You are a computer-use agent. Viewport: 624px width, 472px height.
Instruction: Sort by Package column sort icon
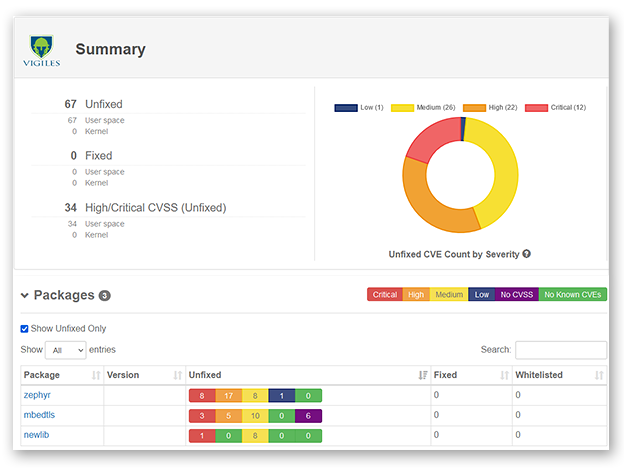(x=96, y=375)
